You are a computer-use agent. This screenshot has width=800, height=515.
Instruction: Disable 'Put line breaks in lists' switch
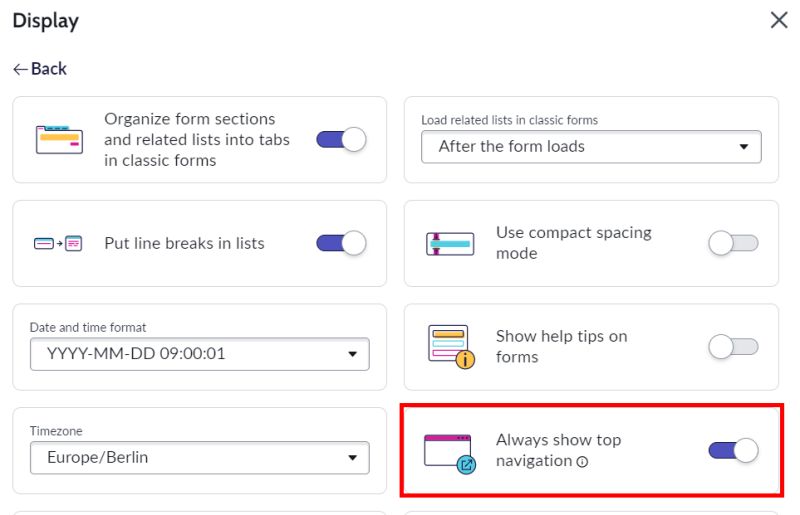click(341, 243)
